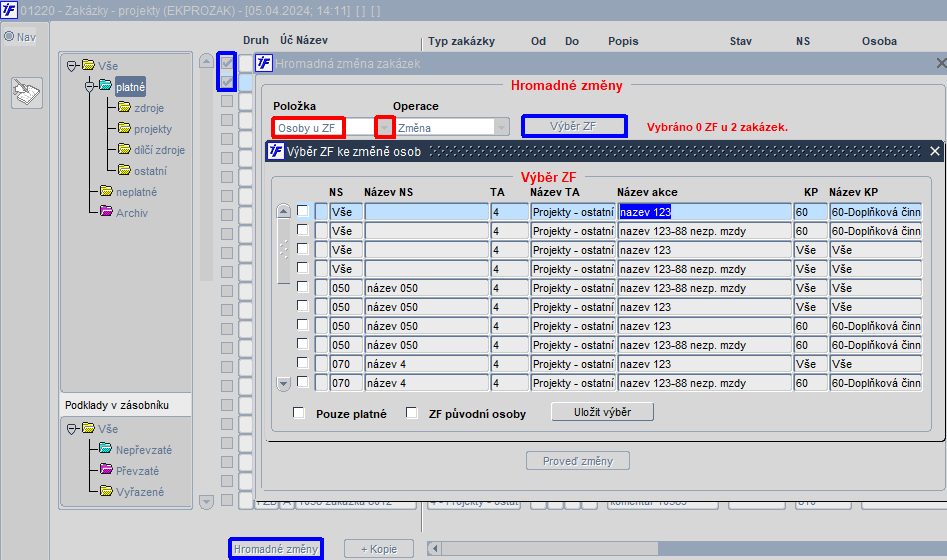Click the Výběr ZF list scrollbar thumb
The height and width of the screenshot is (560, 947).
pyautogui.click(x=283, y=251)
